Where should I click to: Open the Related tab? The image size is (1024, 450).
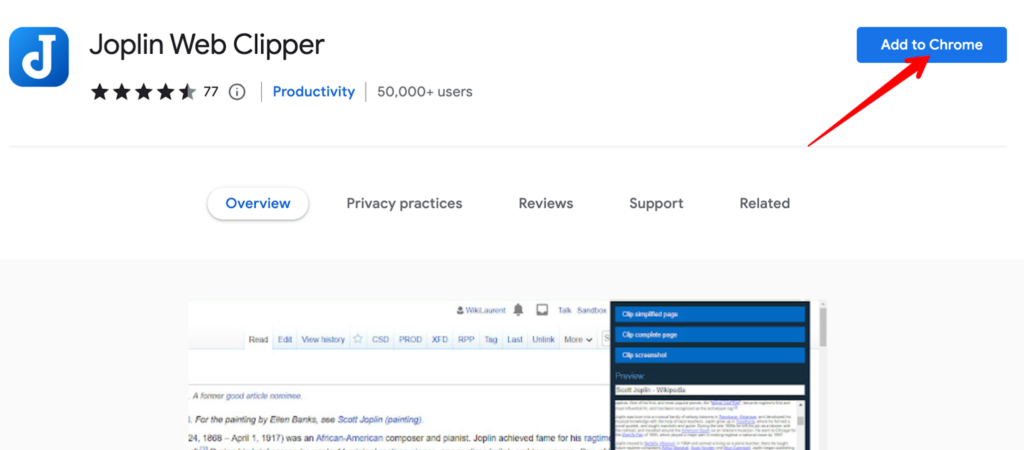click(x=765, y=203)
